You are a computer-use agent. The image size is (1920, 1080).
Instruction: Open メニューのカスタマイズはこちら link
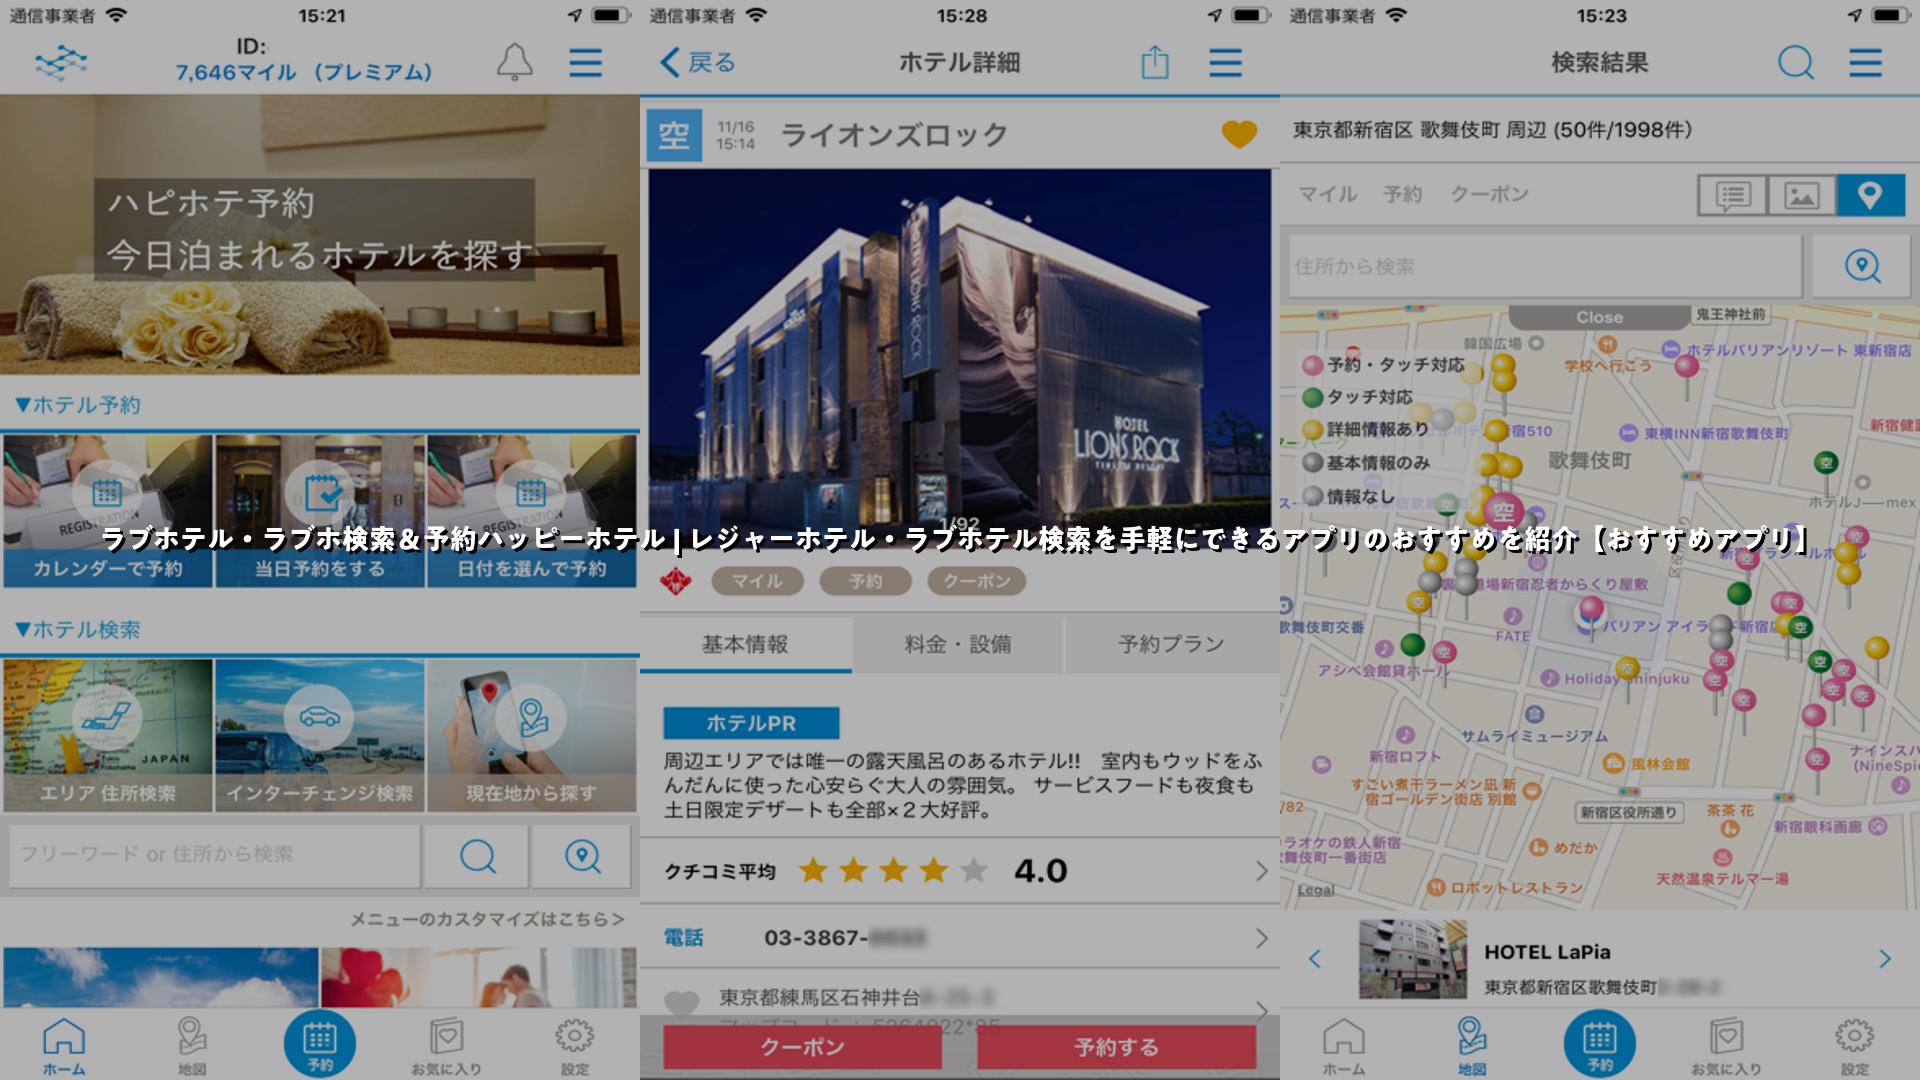(487, 919)
